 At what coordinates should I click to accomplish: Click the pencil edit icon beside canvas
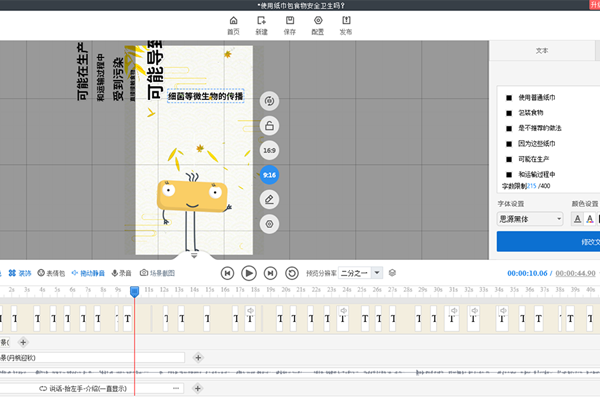click(269, 199)
